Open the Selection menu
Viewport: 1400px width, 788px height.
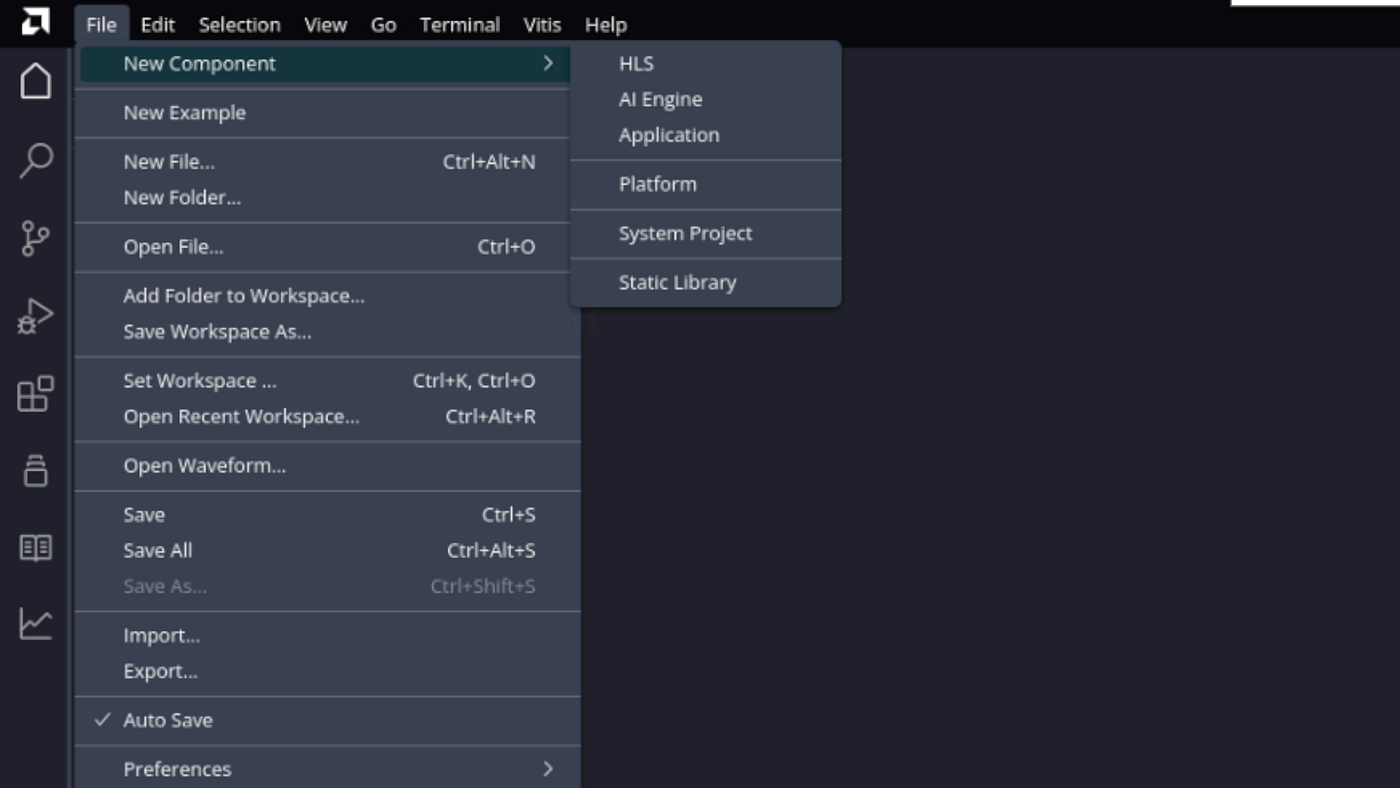tap(239, 25)
